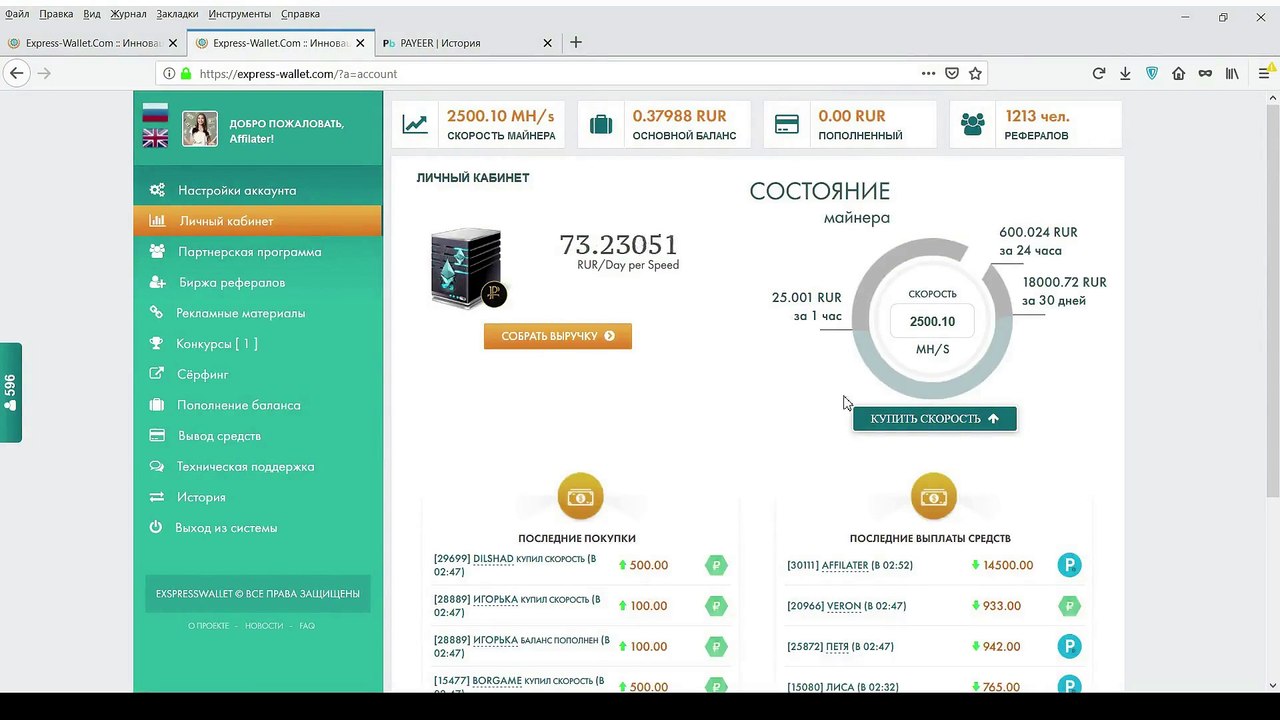Click the Пополнение баланса suitcase icon
1280x720 pixels.
tap(156, 405)
